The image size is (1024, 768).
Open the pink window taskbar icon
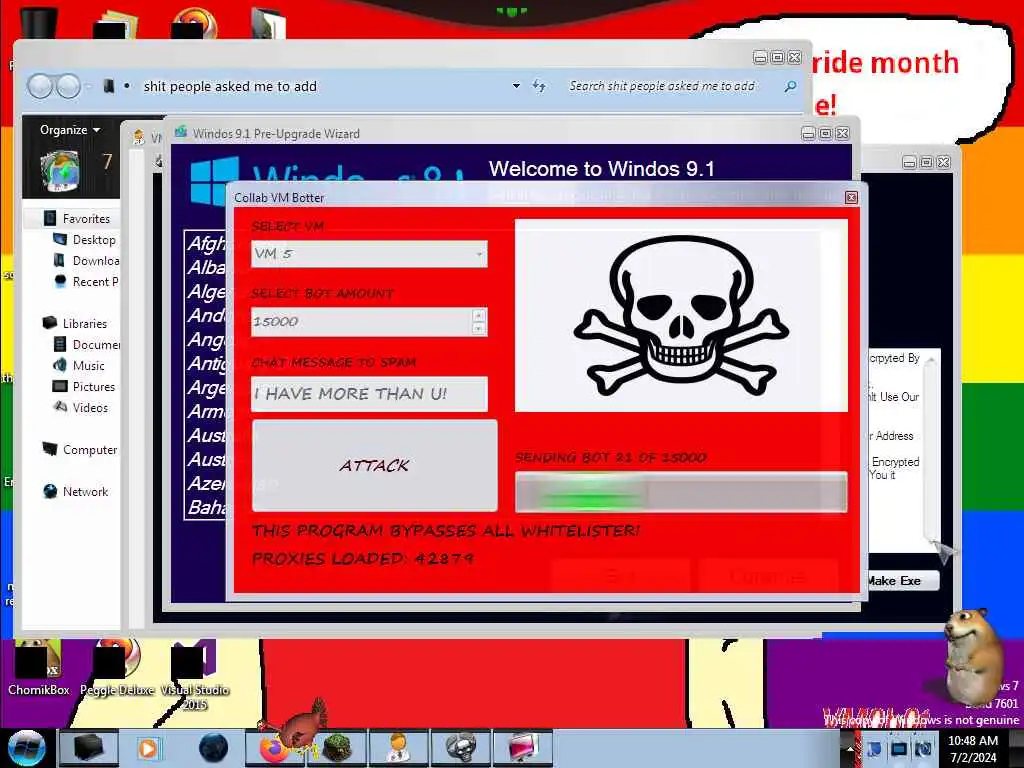[x=522, y=749]
